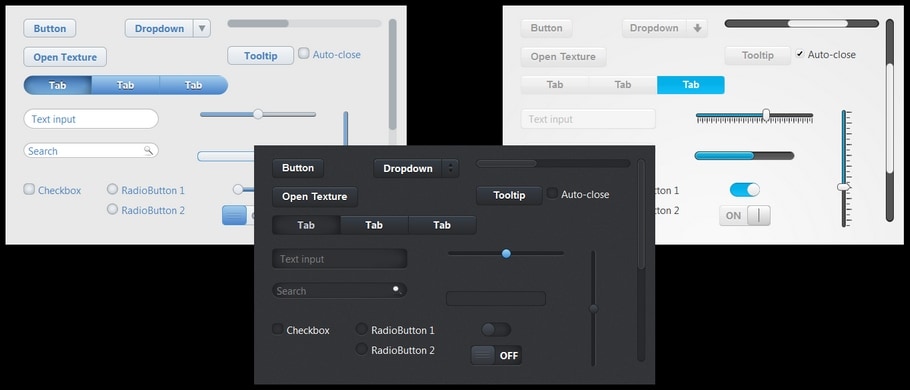The height and width of the screenshot is (390, 910).
Task: Tick the Checkbox in blue theme panel
Action: tap(29, 189)
